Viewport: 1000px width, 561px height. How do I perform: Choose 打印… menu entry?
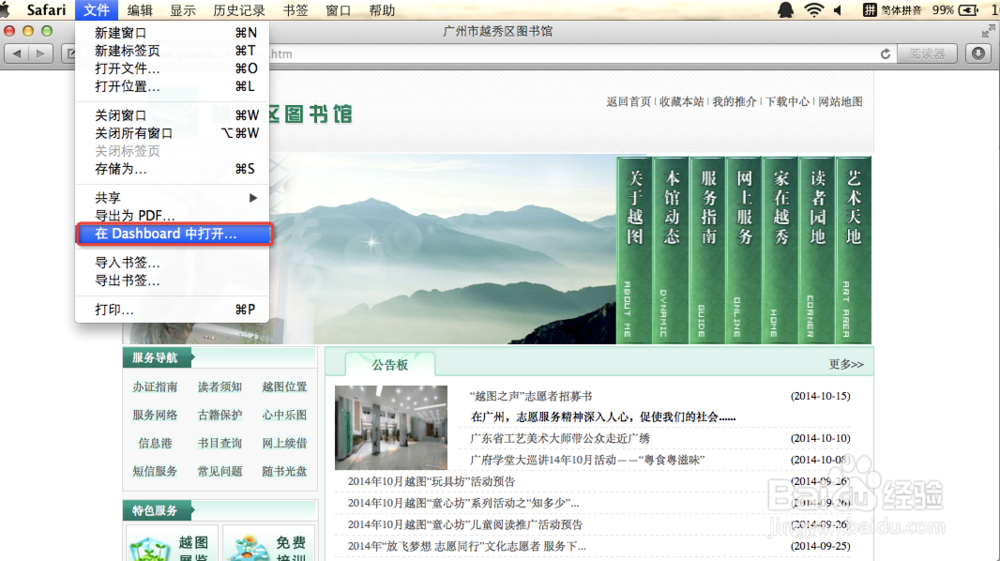tap(172, 310)
